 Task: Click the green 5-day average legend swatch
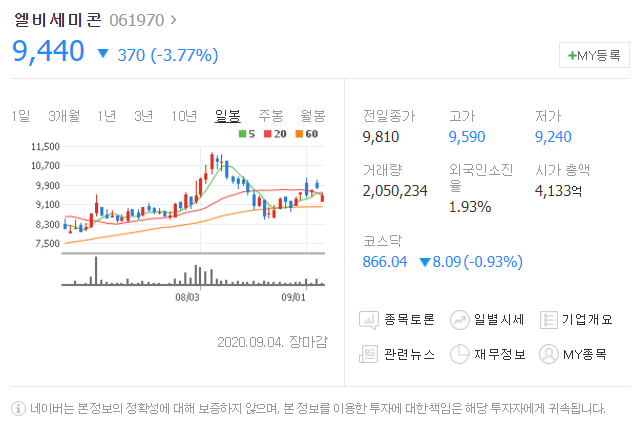click(243, 134)
